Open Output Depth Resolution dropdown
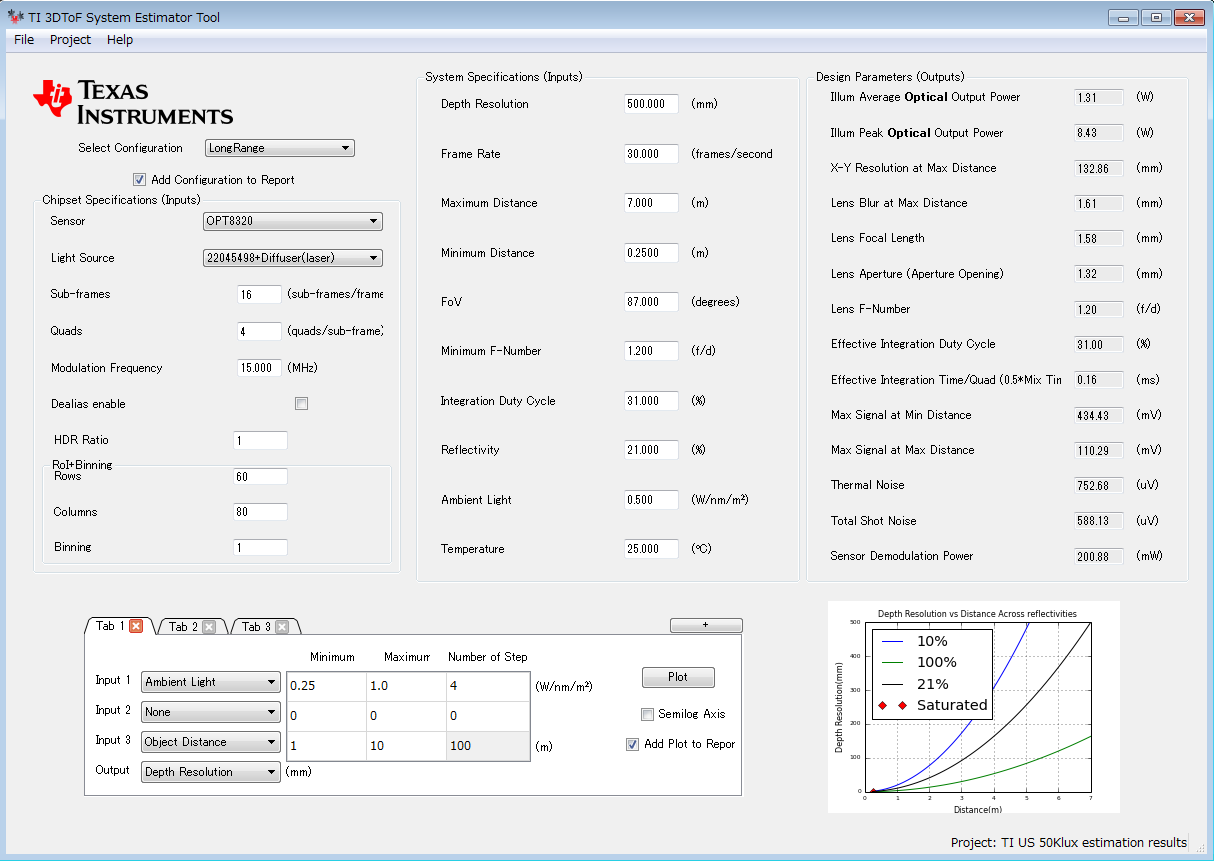 point(210,772)
